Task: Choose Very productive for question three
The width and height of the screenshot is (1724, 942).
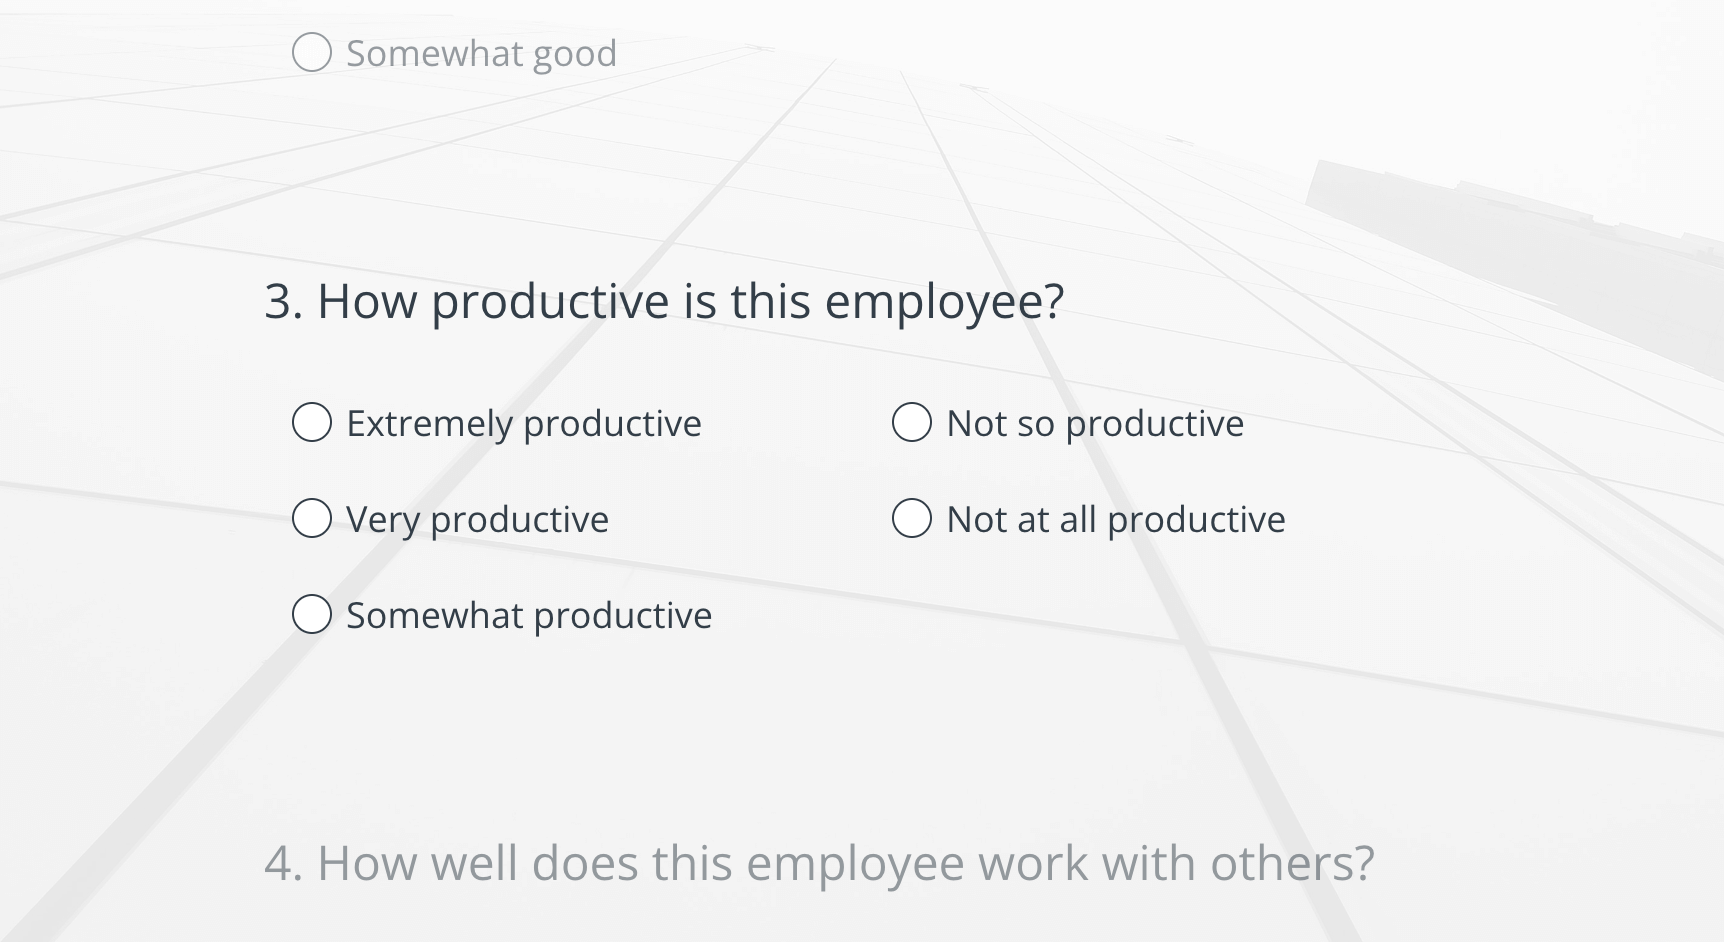Action: [311, 519]
